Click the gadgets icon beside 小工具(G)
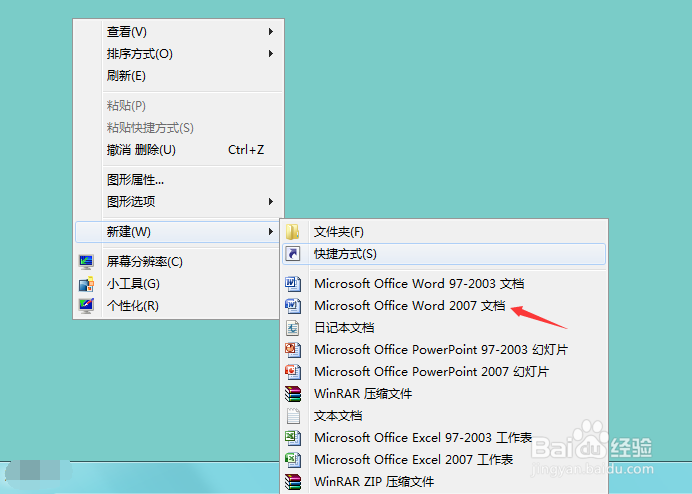692x494 pixels. click(x=86, y=284)
